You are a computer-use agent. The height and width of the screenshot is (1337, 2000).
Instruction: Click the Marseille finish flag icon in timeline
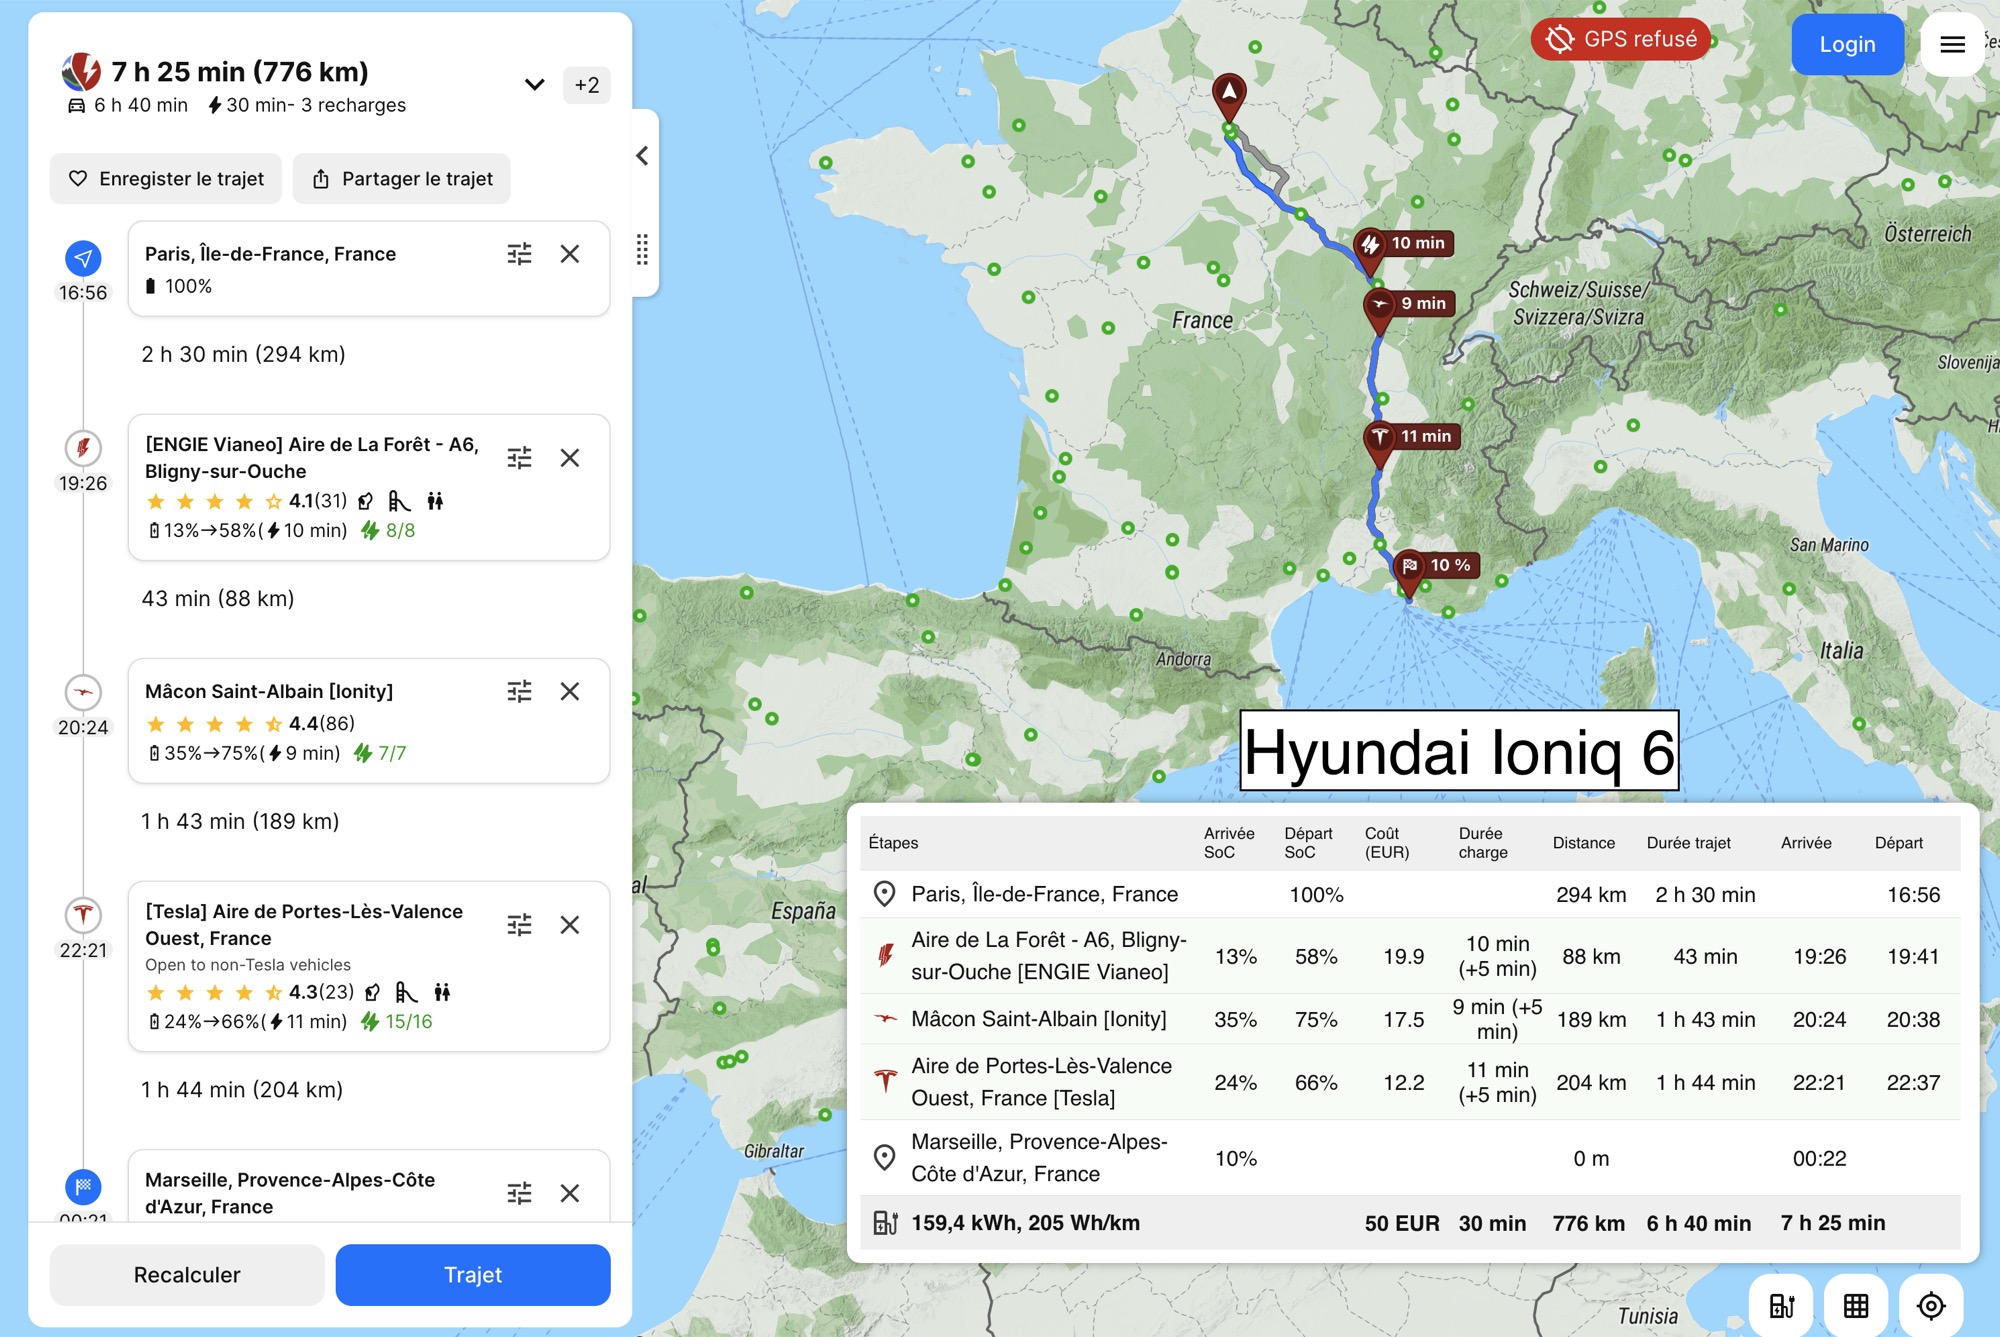[83, 1187]
